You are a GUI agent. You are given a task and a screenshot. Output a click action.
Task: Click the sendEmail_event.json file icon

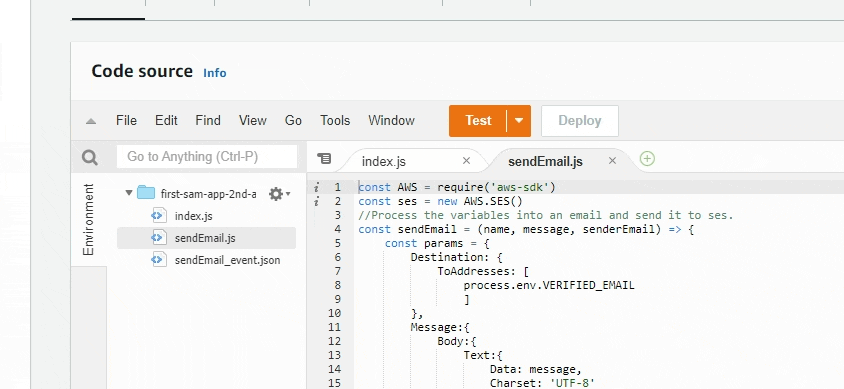[x=158, y=260]
